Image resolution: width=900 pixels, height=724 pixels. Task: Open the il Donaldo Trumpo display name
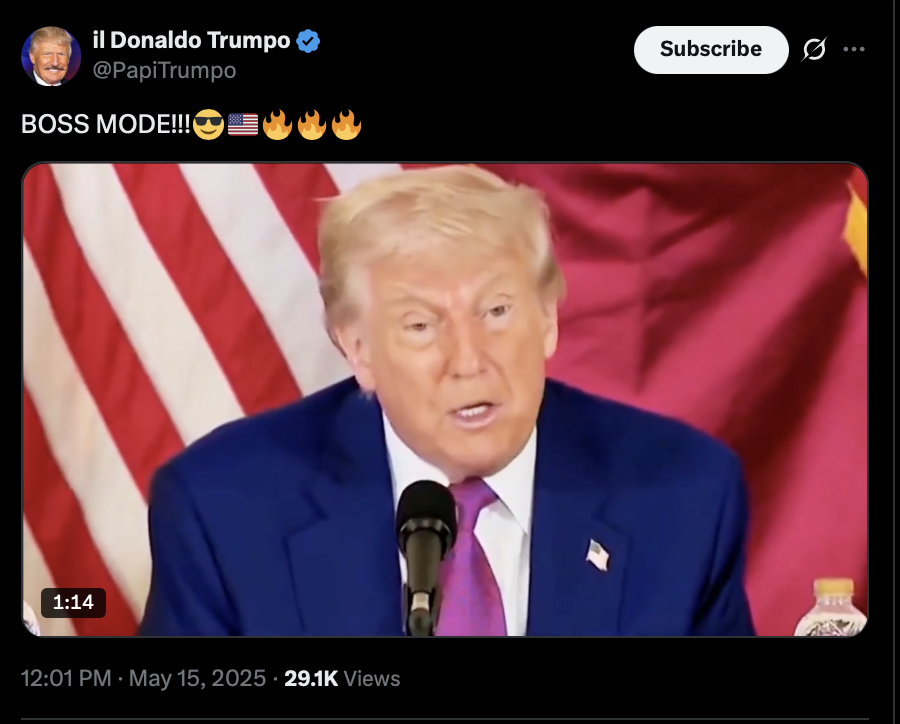click(x=191, y=40)
